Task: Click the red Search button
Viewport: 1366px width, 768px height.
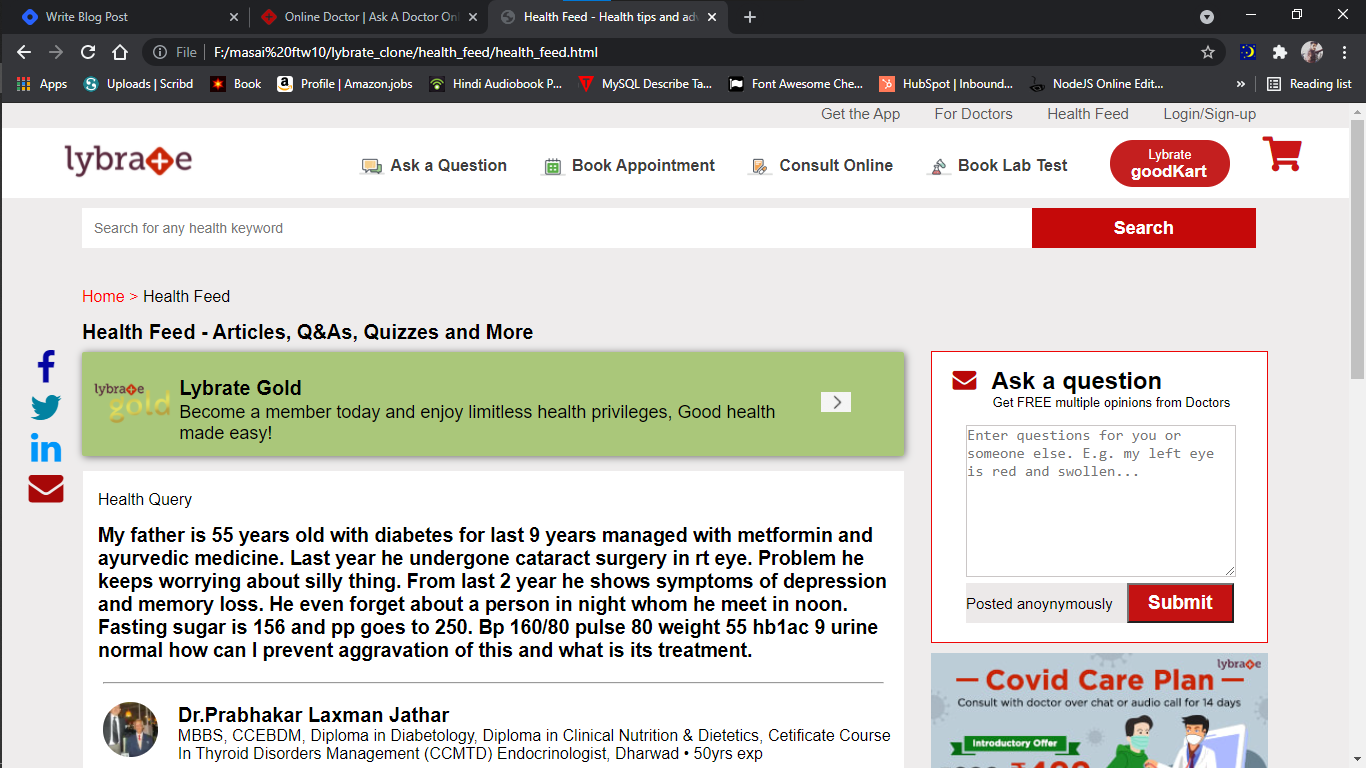Action: pos(1143,228)
